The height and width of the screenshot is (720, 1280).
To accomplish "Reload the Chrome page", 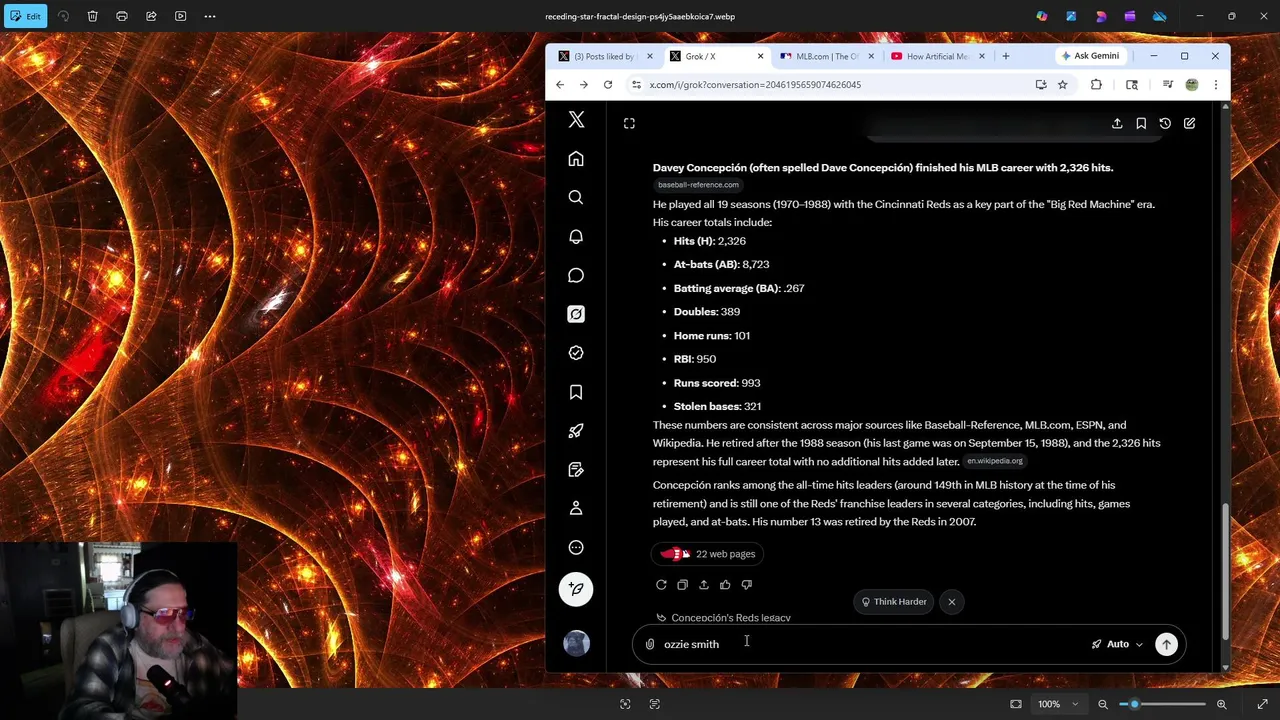I will click(x=608, y=85).
